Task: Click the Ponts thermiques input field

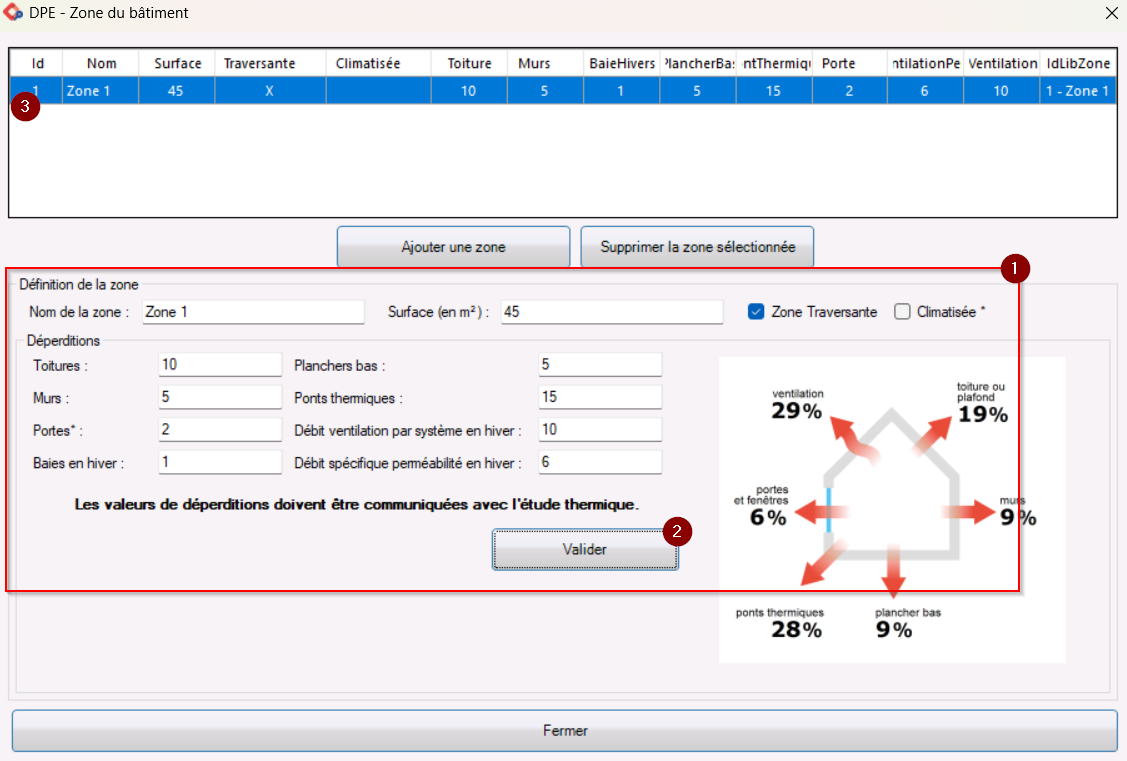Action: pyautogui.click(x=600, y=397)
